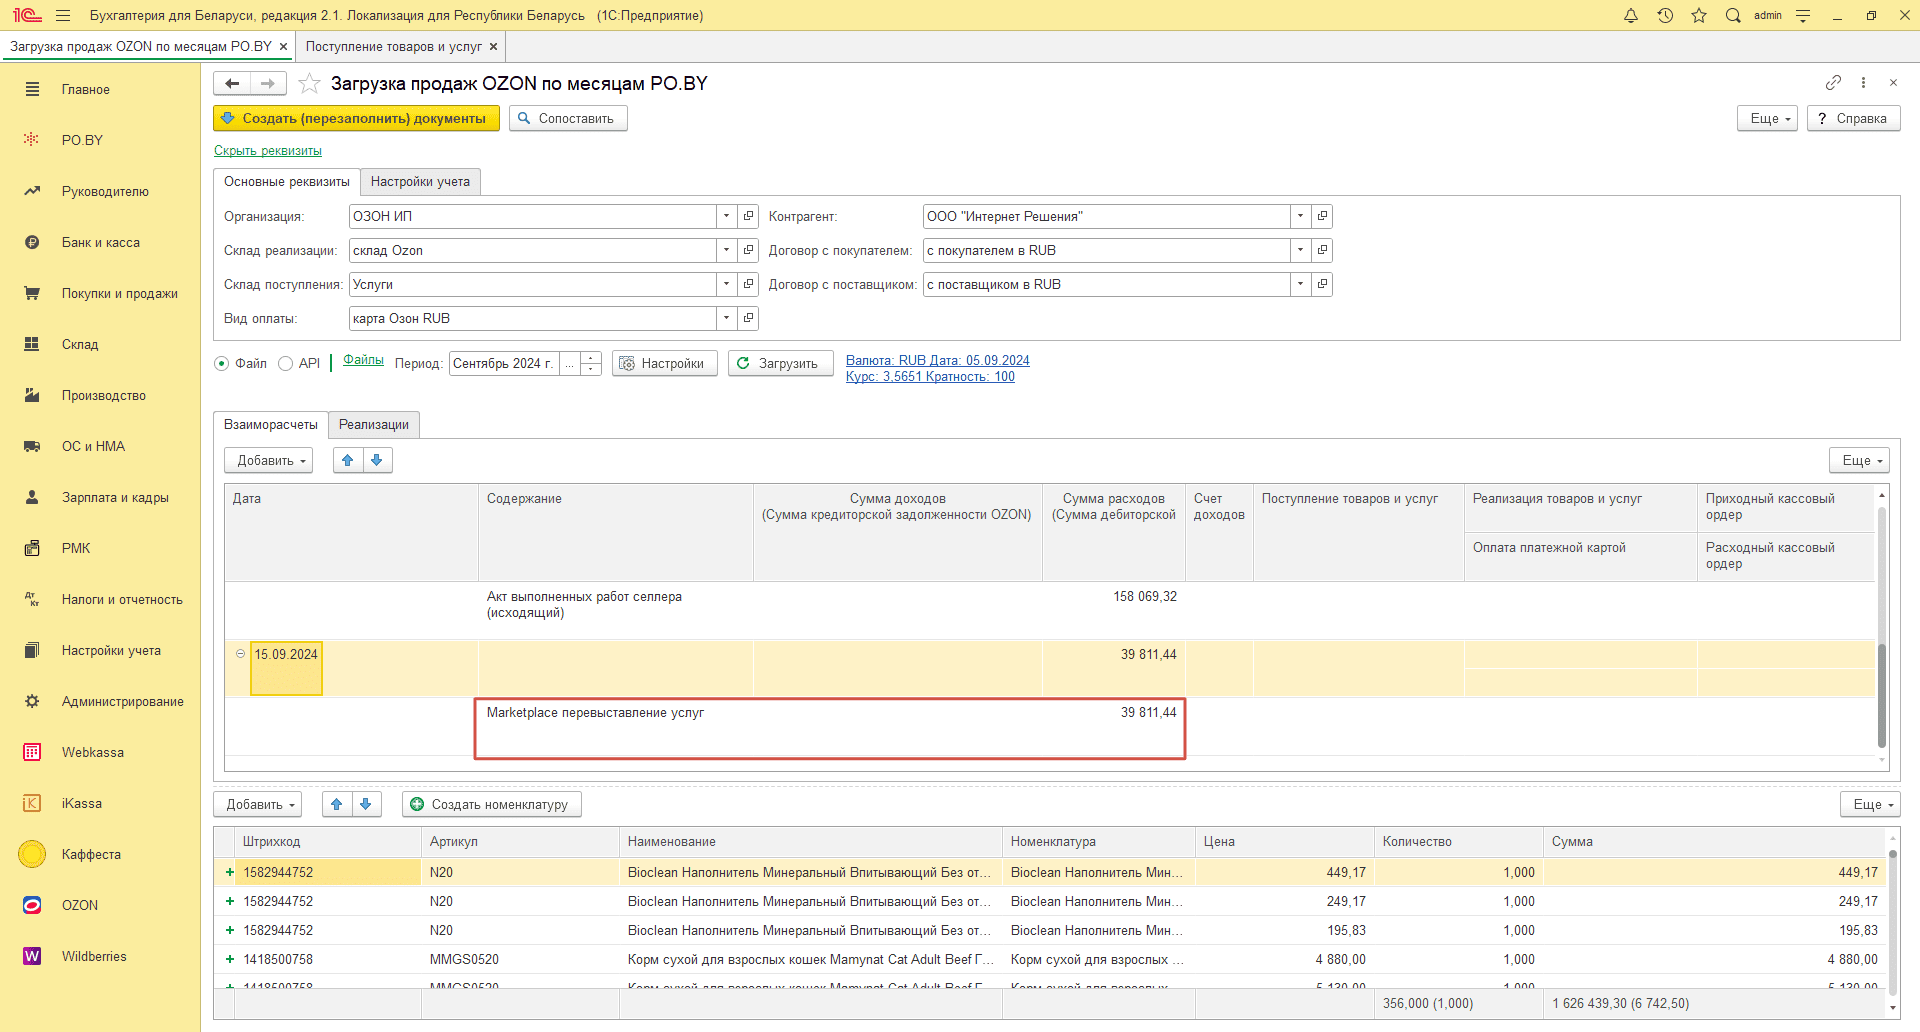This screenshot has height=1032, width=1920.
Task: Click period stepper up arrow
Action: [x=592, y=357]
